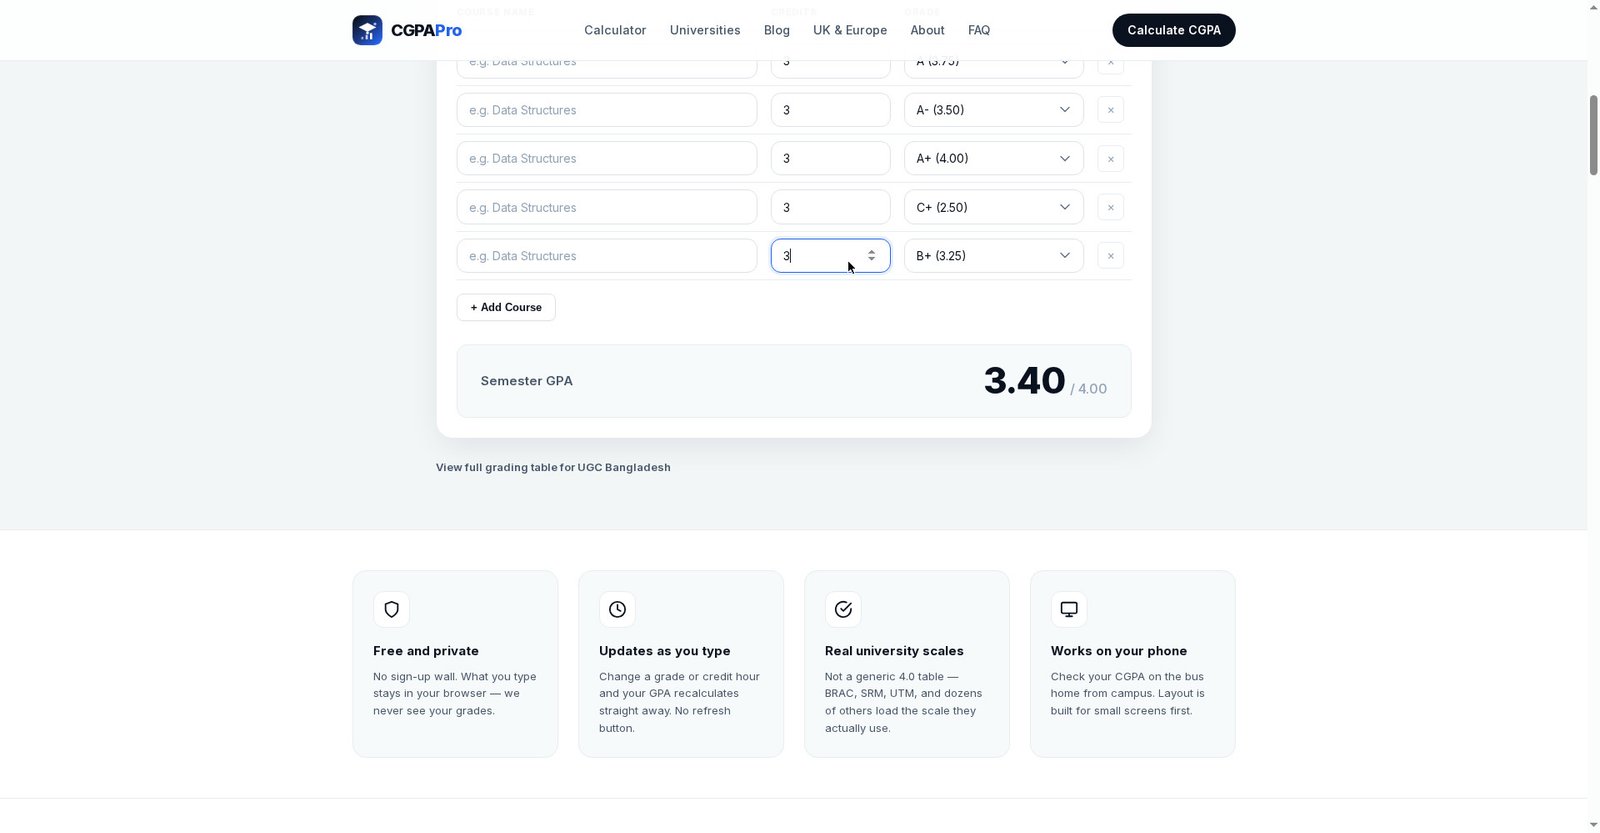Click the + Add Course button
1600x833 pixels.
pos(506,307)
